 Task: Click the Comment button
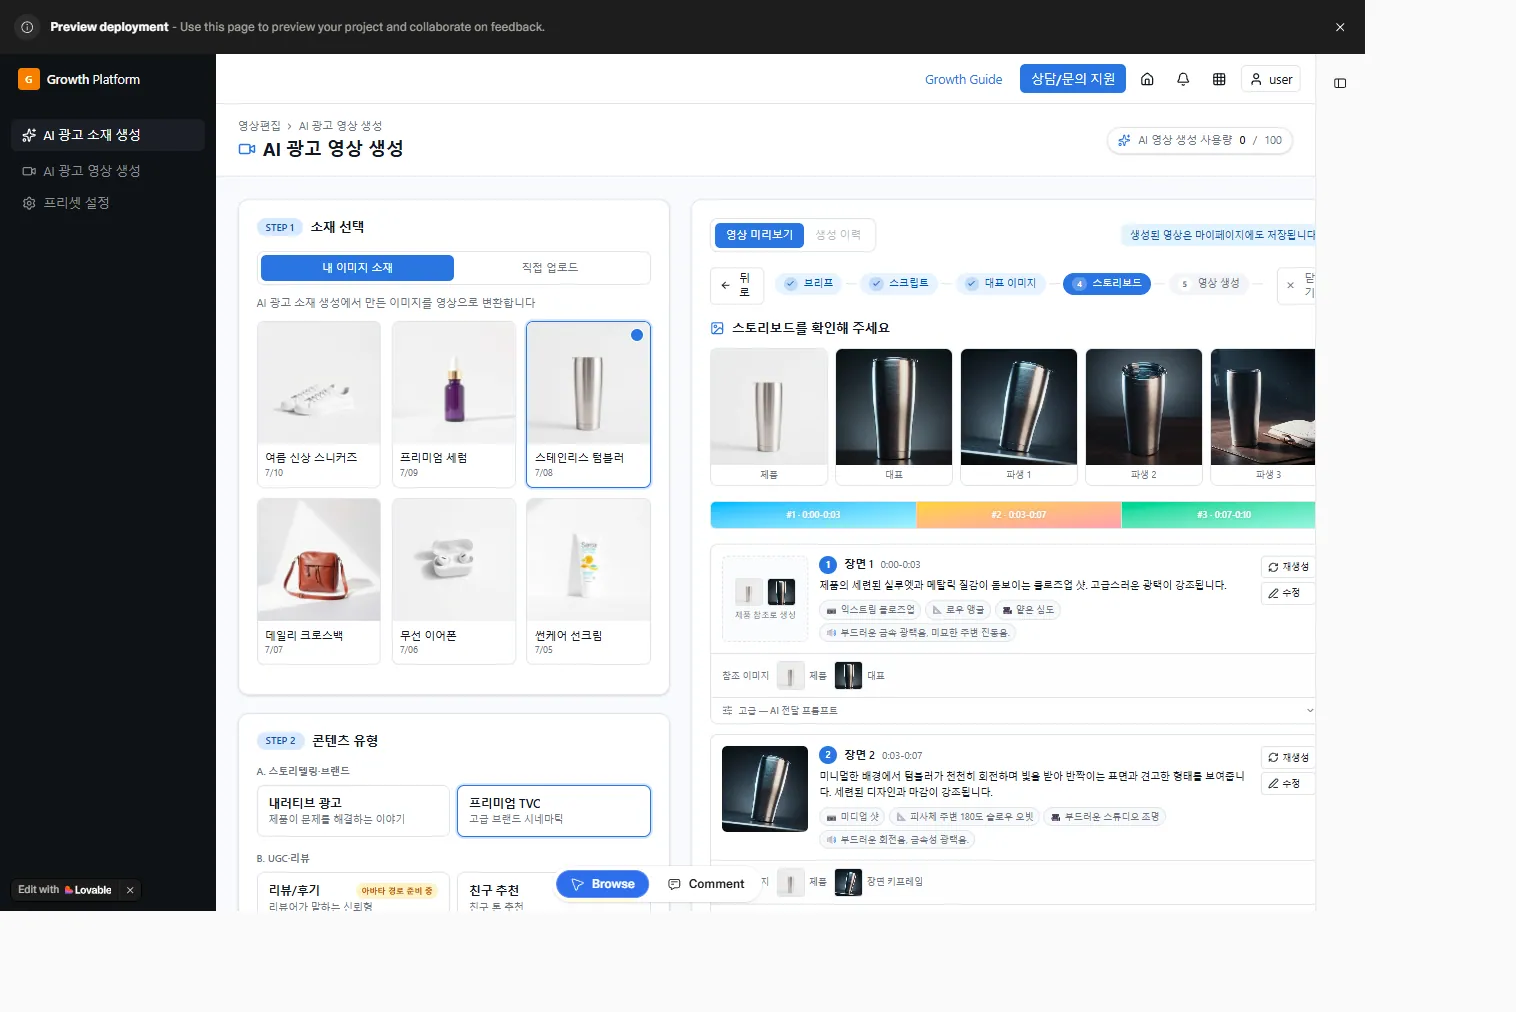tap(706, 884)
